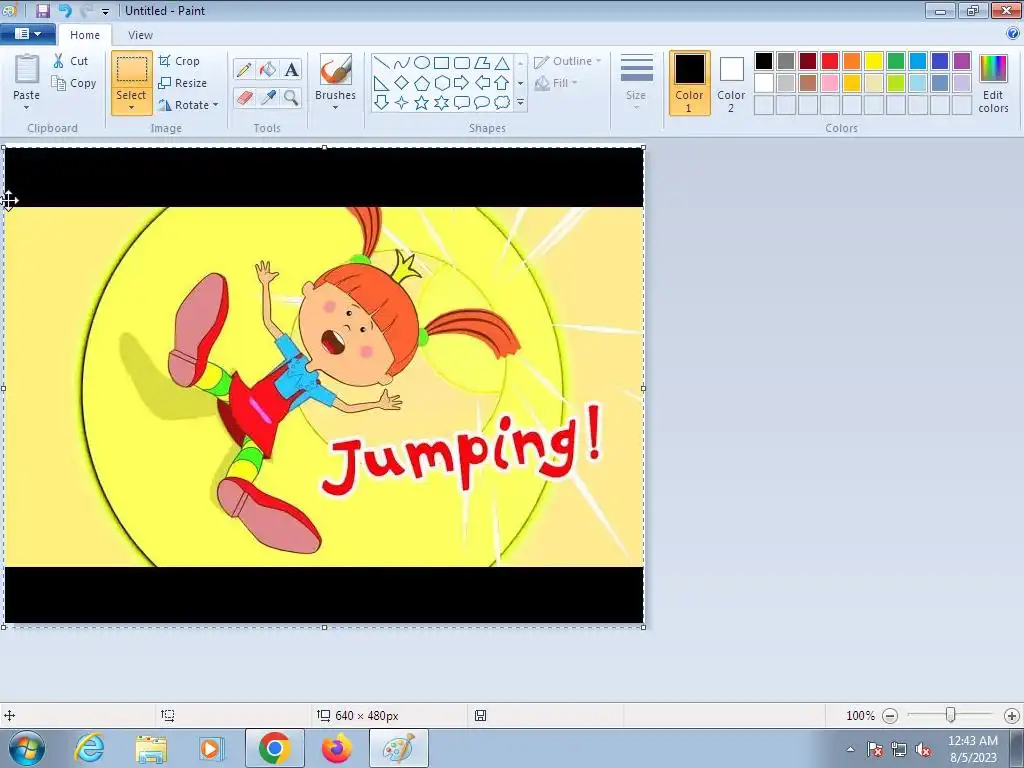The image size is (1024, 768).
Task: Switch to the Home tab
Action: pos(85,35)
